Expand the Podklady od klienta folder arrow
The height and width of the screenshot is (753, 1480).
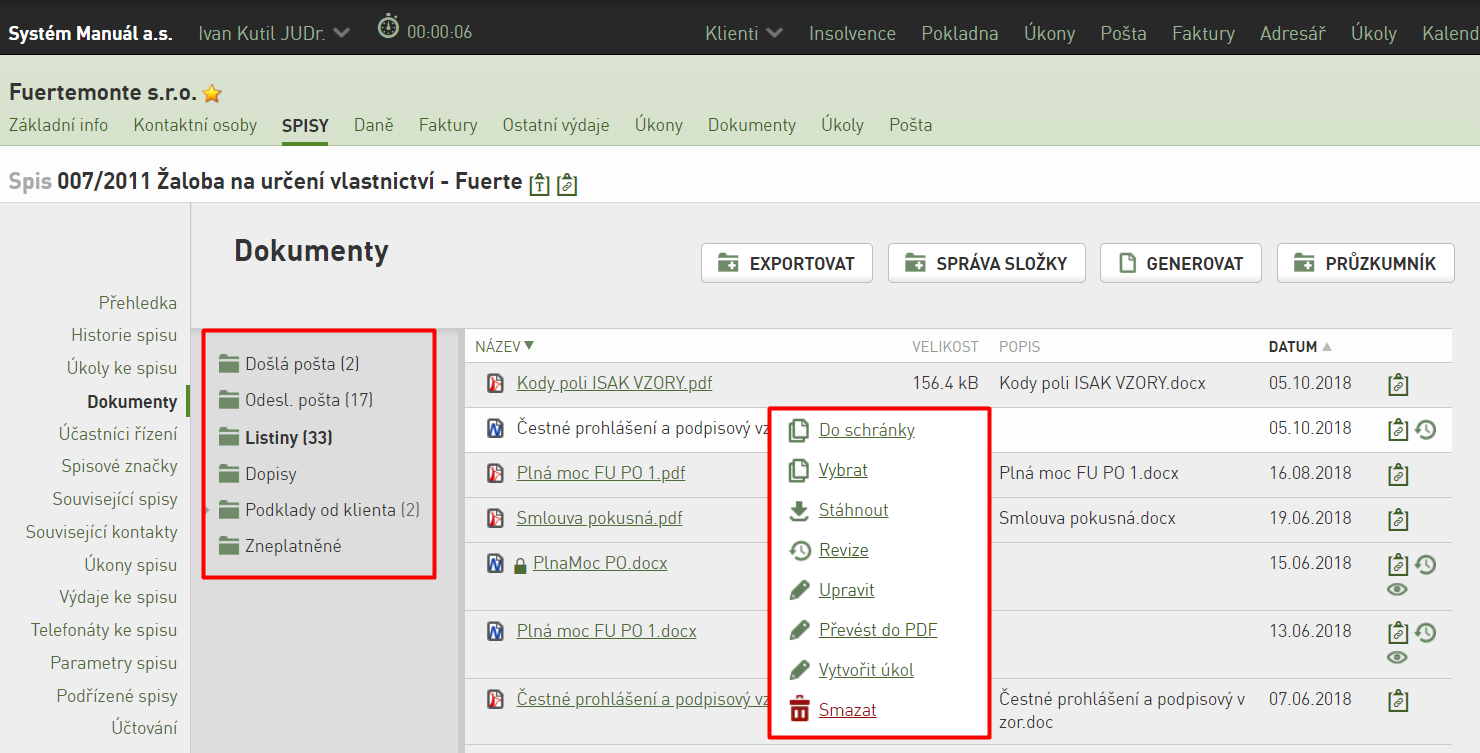coord(208,510)
